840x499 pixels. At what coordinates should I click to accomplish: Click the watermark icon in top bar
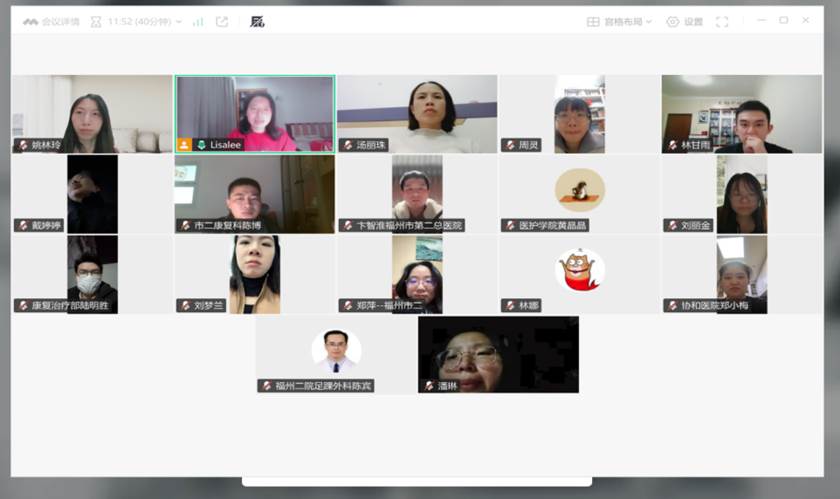click(257, 21)
